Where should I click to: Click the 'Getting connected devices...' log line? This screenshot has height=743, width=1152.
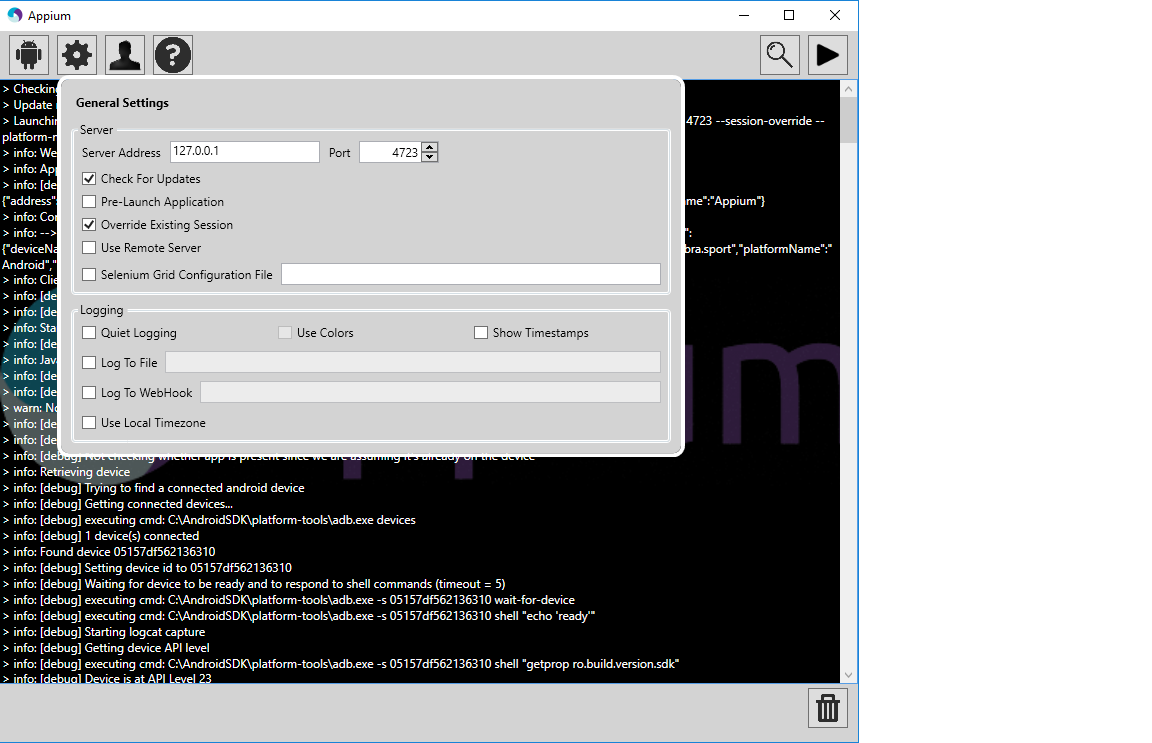click(x=118, y=504)
